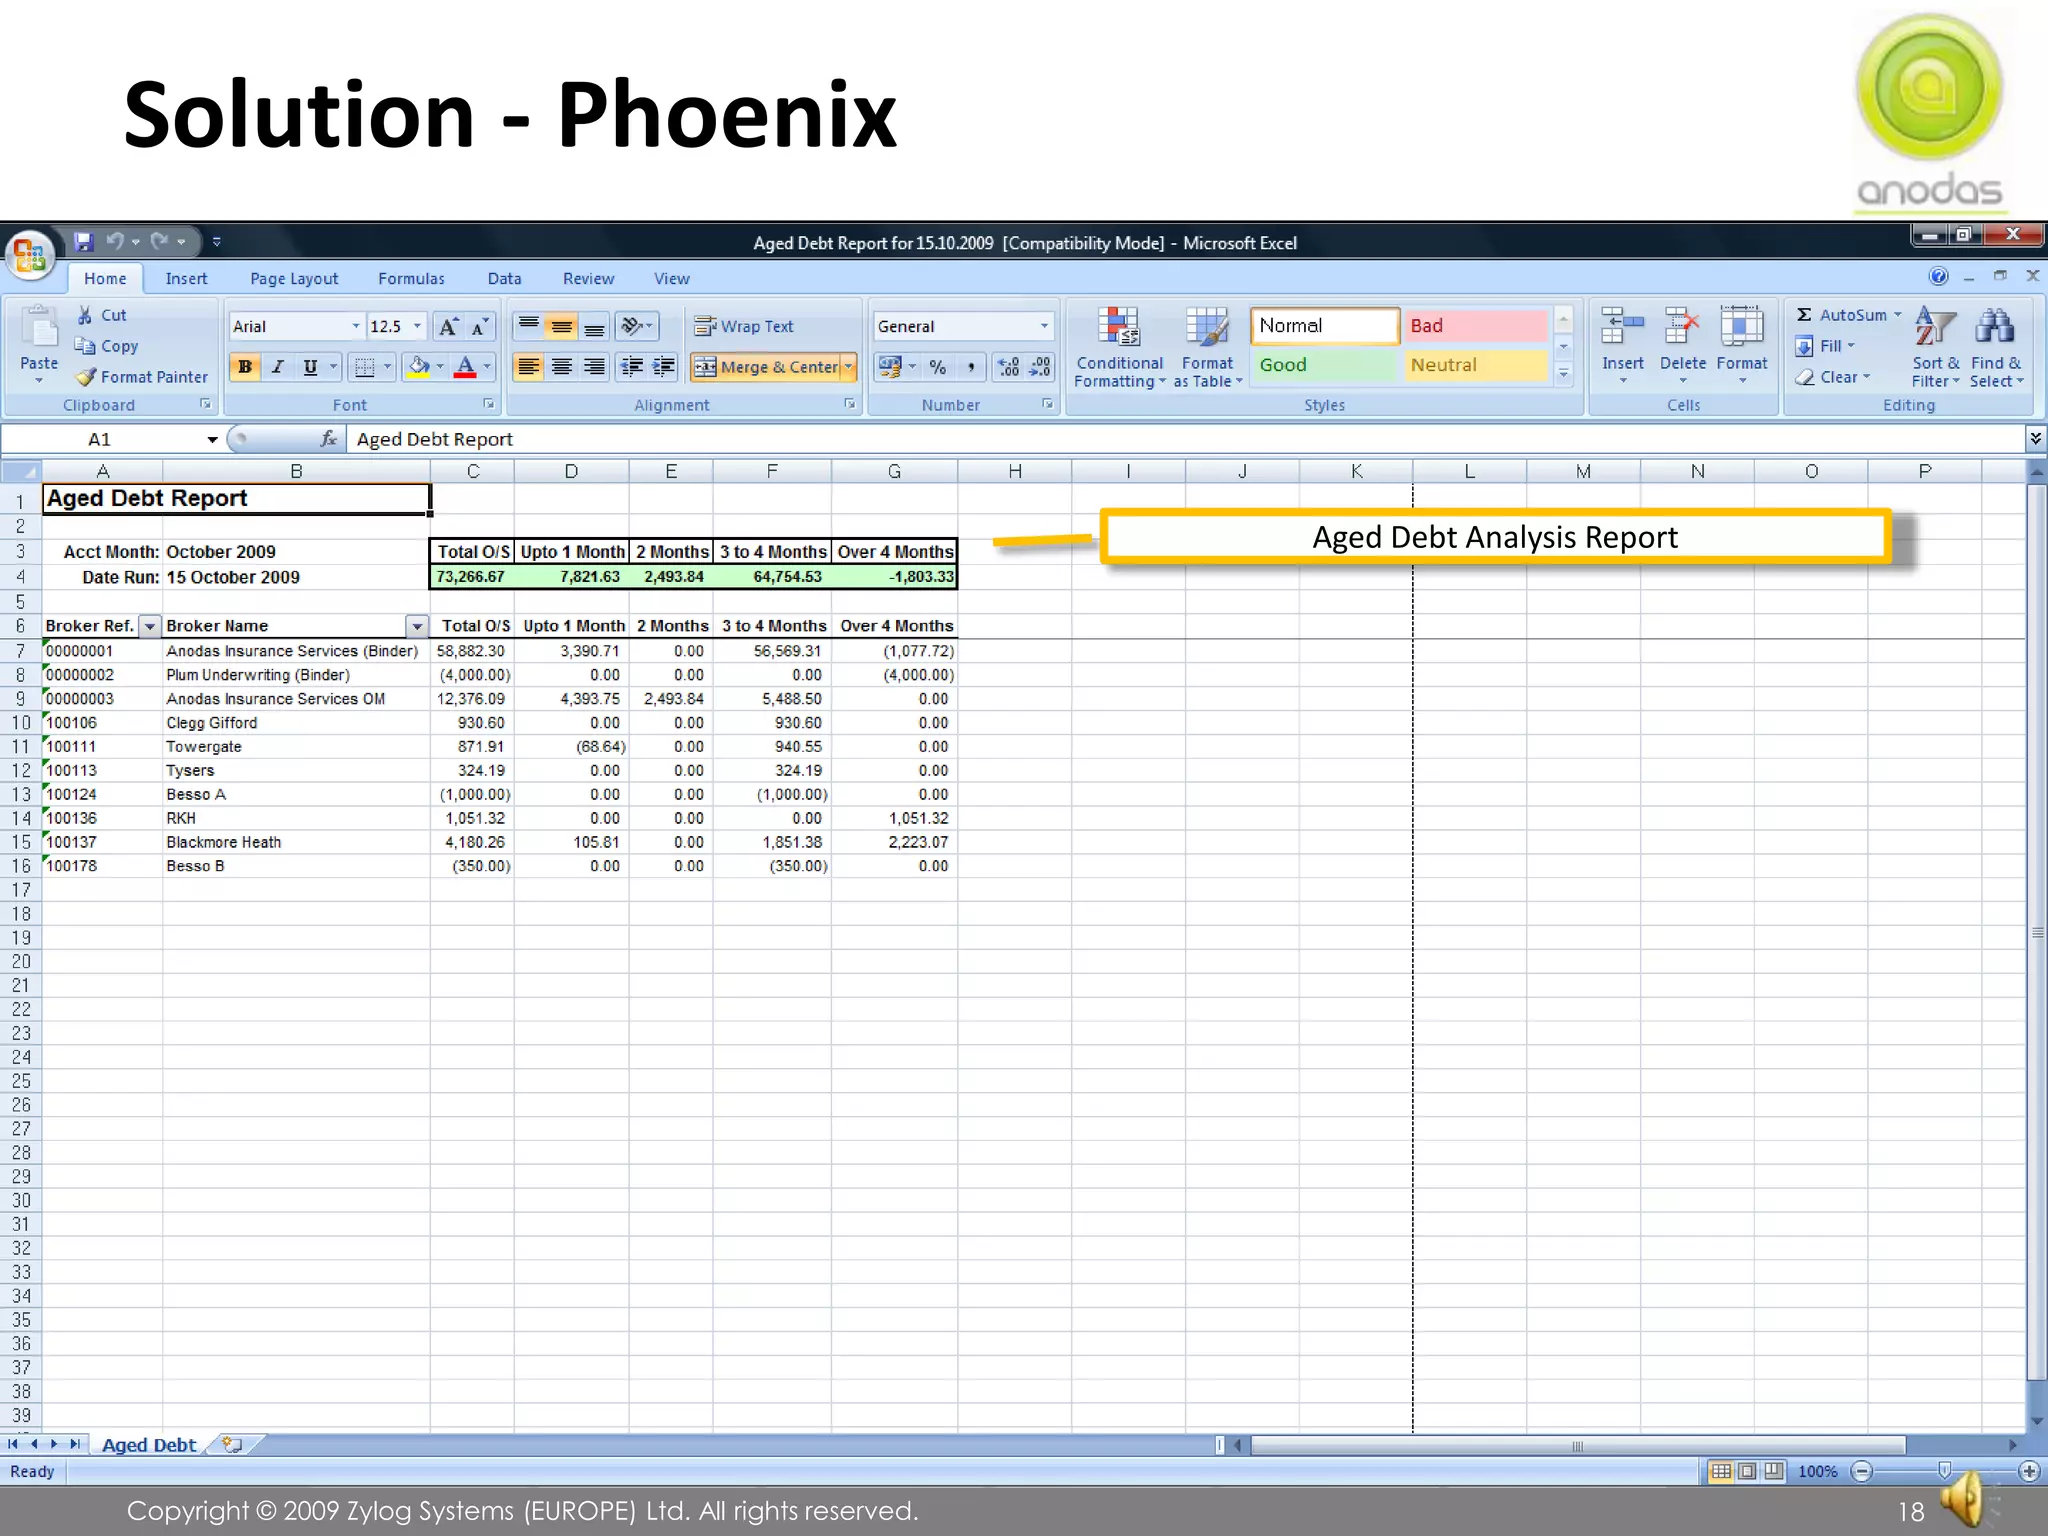Click the Clear button
Screen dimensions: 2048x1536
[x=1831, y=377]
